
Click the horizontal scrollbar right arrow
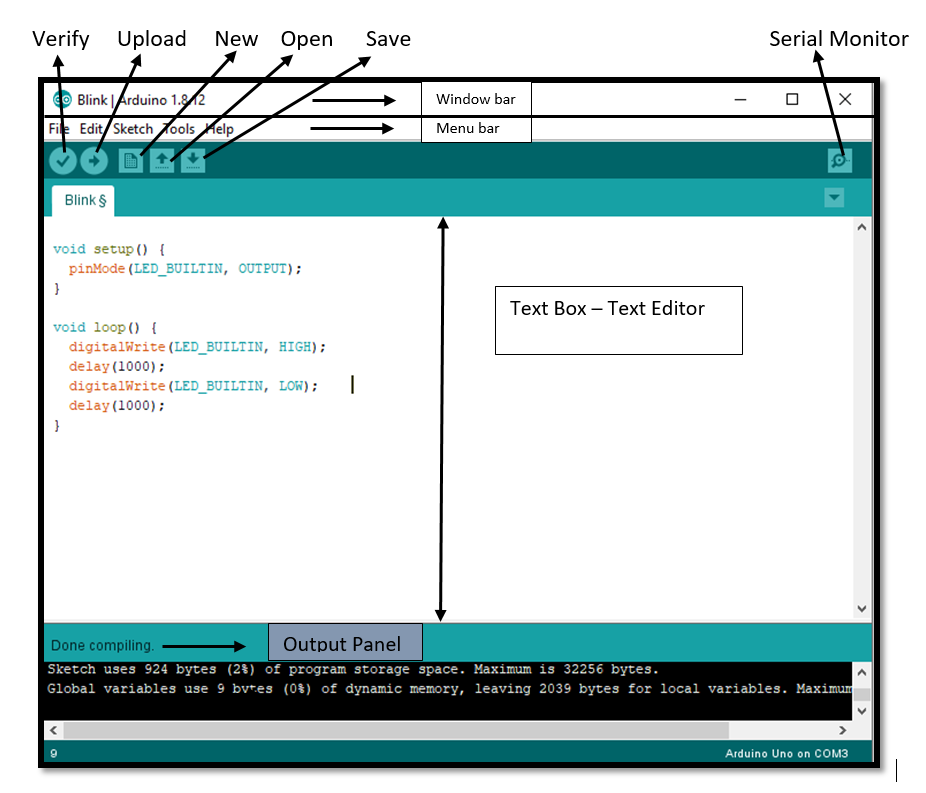click(x=843, y=730)
